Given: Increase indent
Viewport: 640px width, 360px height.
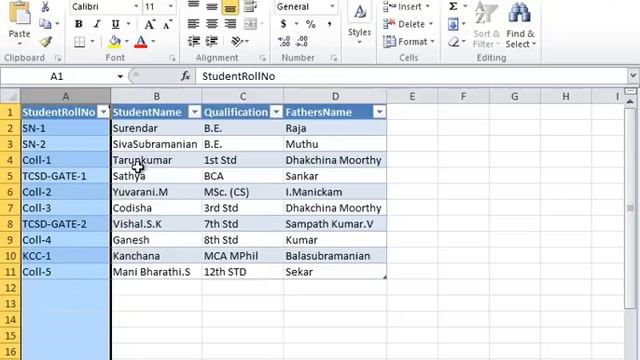Looking at the screenshot, I should (212, 41).
